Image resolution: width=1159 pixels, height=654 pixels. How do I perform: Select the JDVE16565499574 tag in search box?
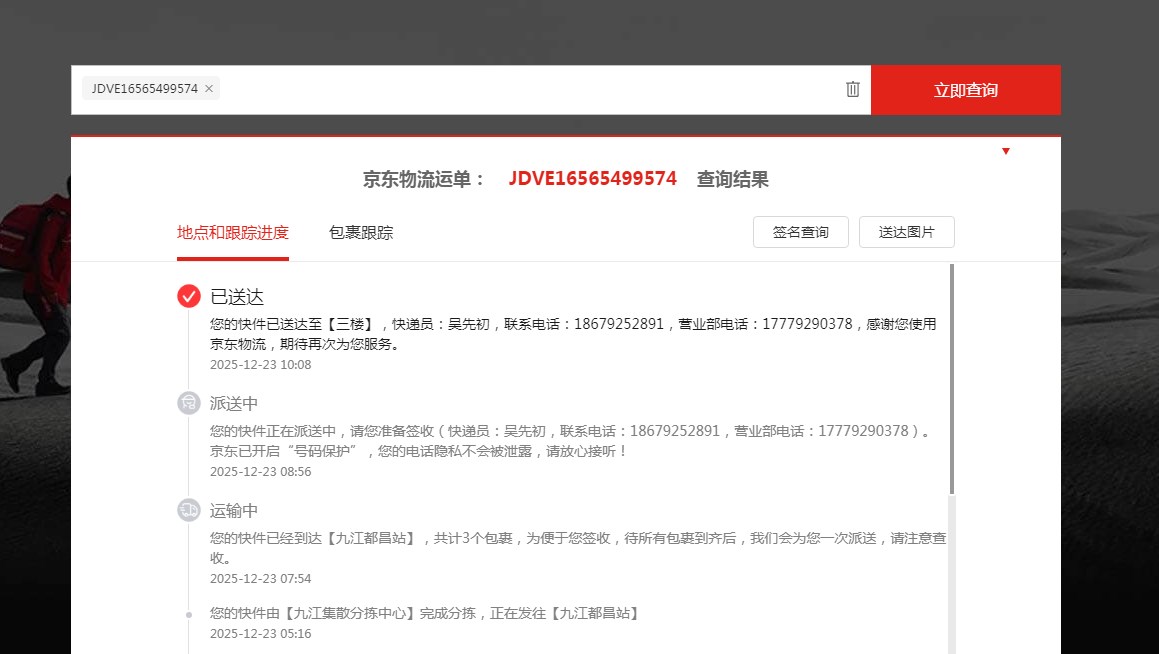pos(144,89)
